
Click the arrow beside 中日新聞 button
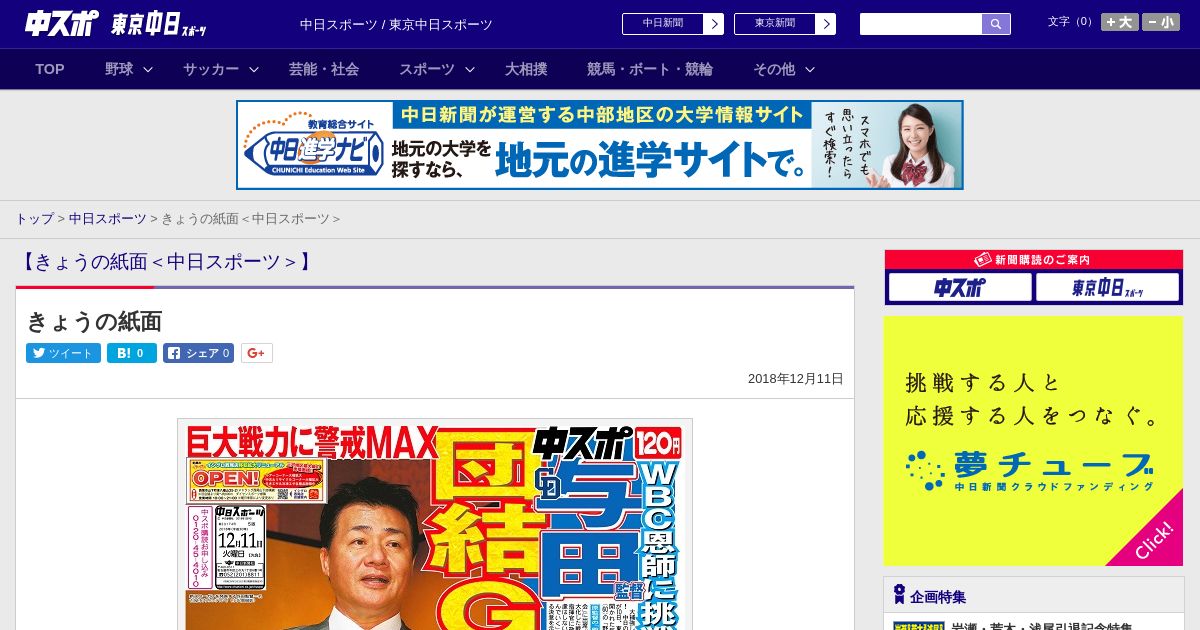pyautogui.click(x=713, y=24)
